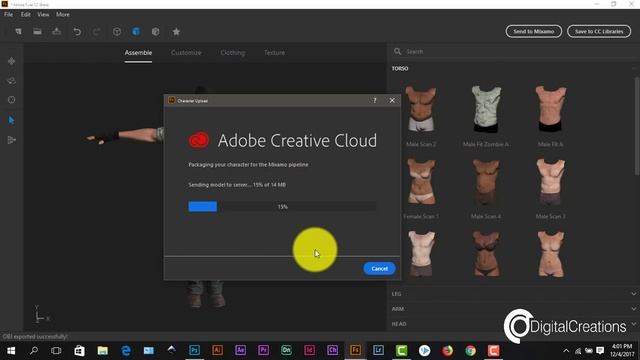640x360 pixels.
Task: Open Task View from the taskbar
Action: tap(56, 351)
